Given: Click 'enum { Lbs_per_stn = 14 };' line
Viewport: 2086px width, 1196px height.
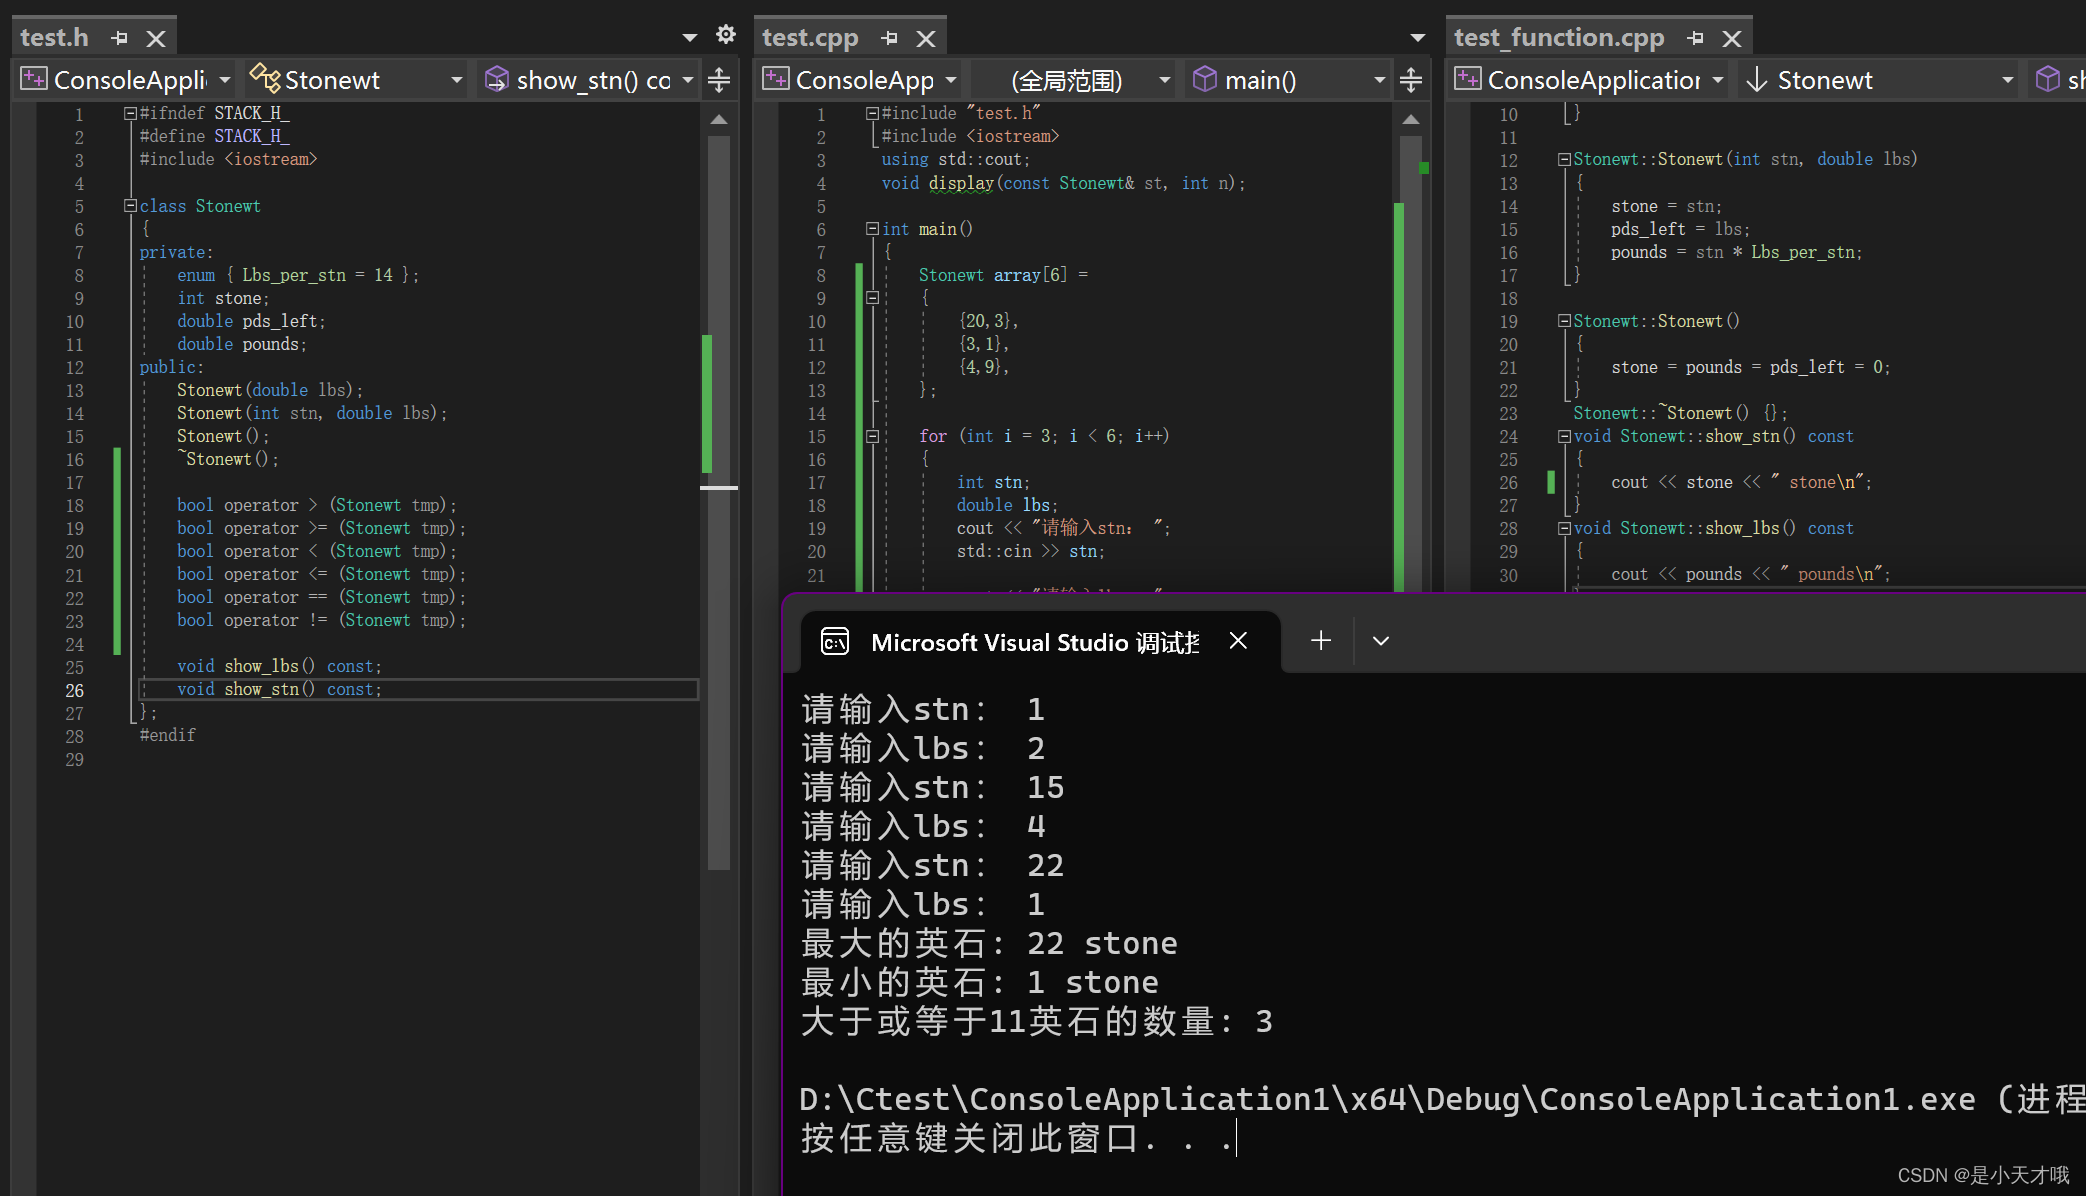Looking at the screenshot, I should 298,275.
